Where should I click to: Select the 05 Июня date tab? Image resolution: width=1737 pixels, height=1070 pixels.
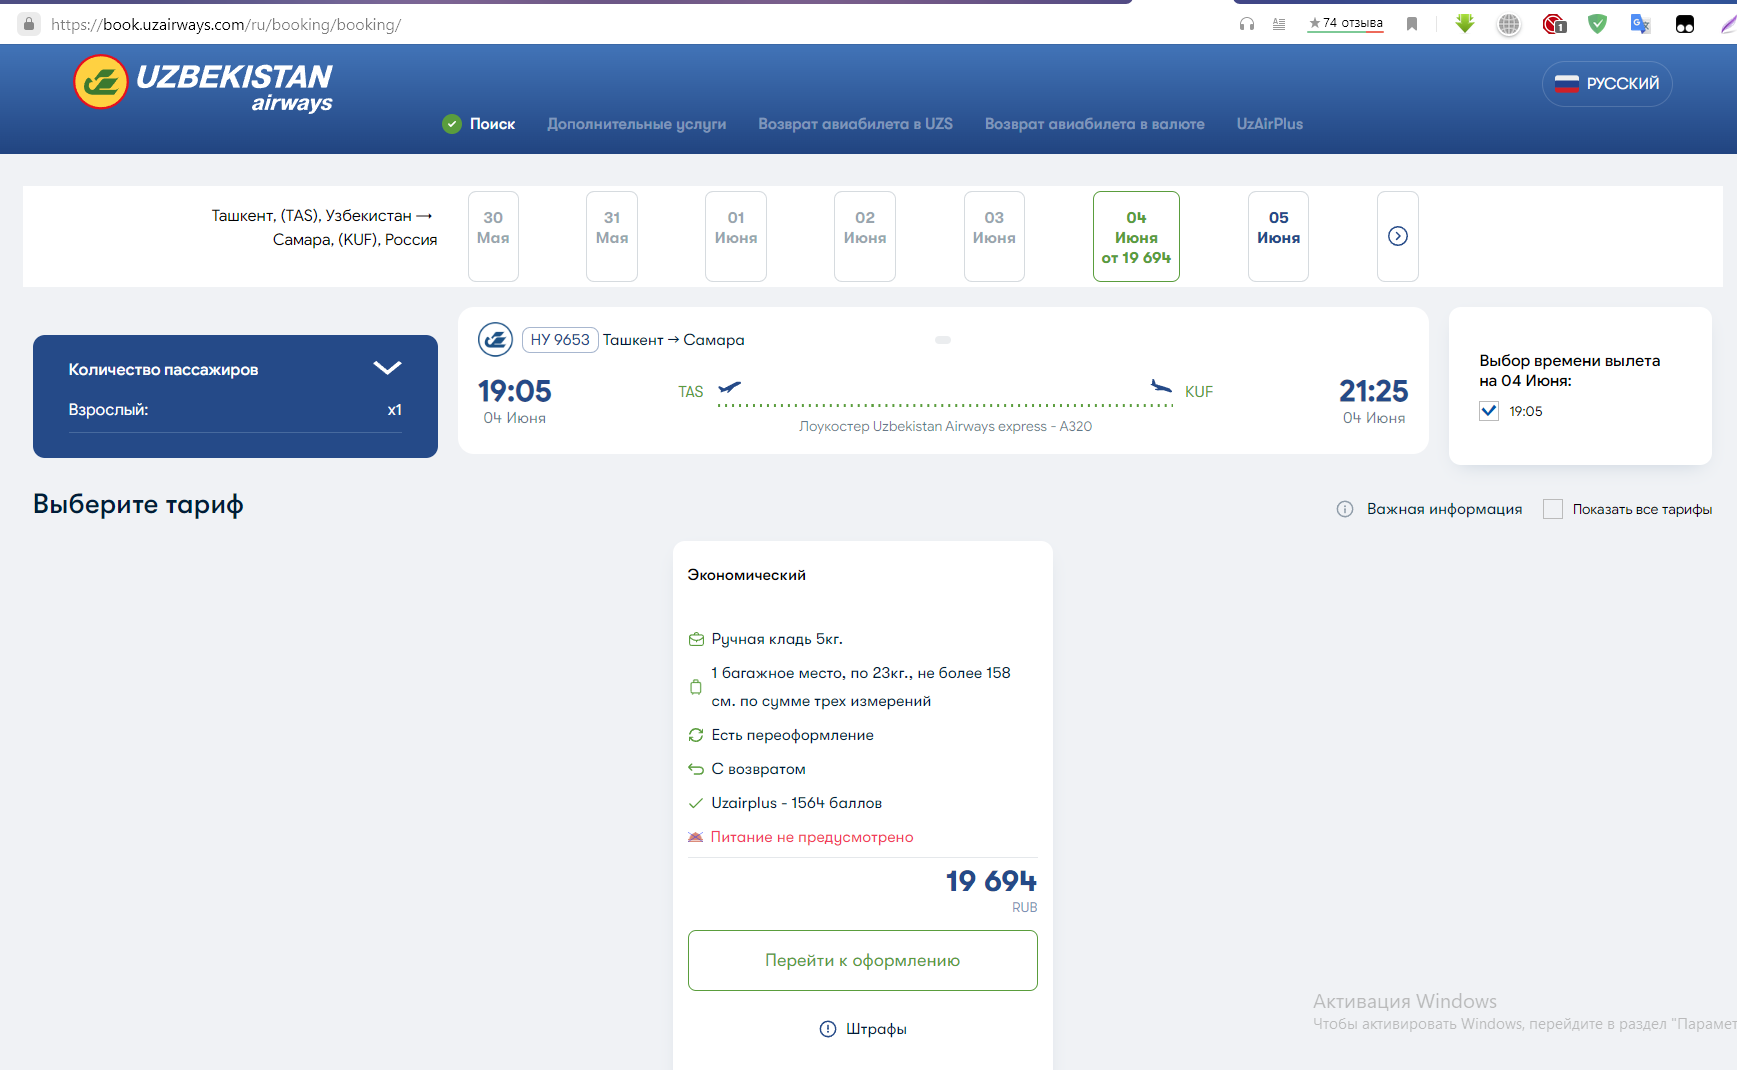(x=1278, y=236)
